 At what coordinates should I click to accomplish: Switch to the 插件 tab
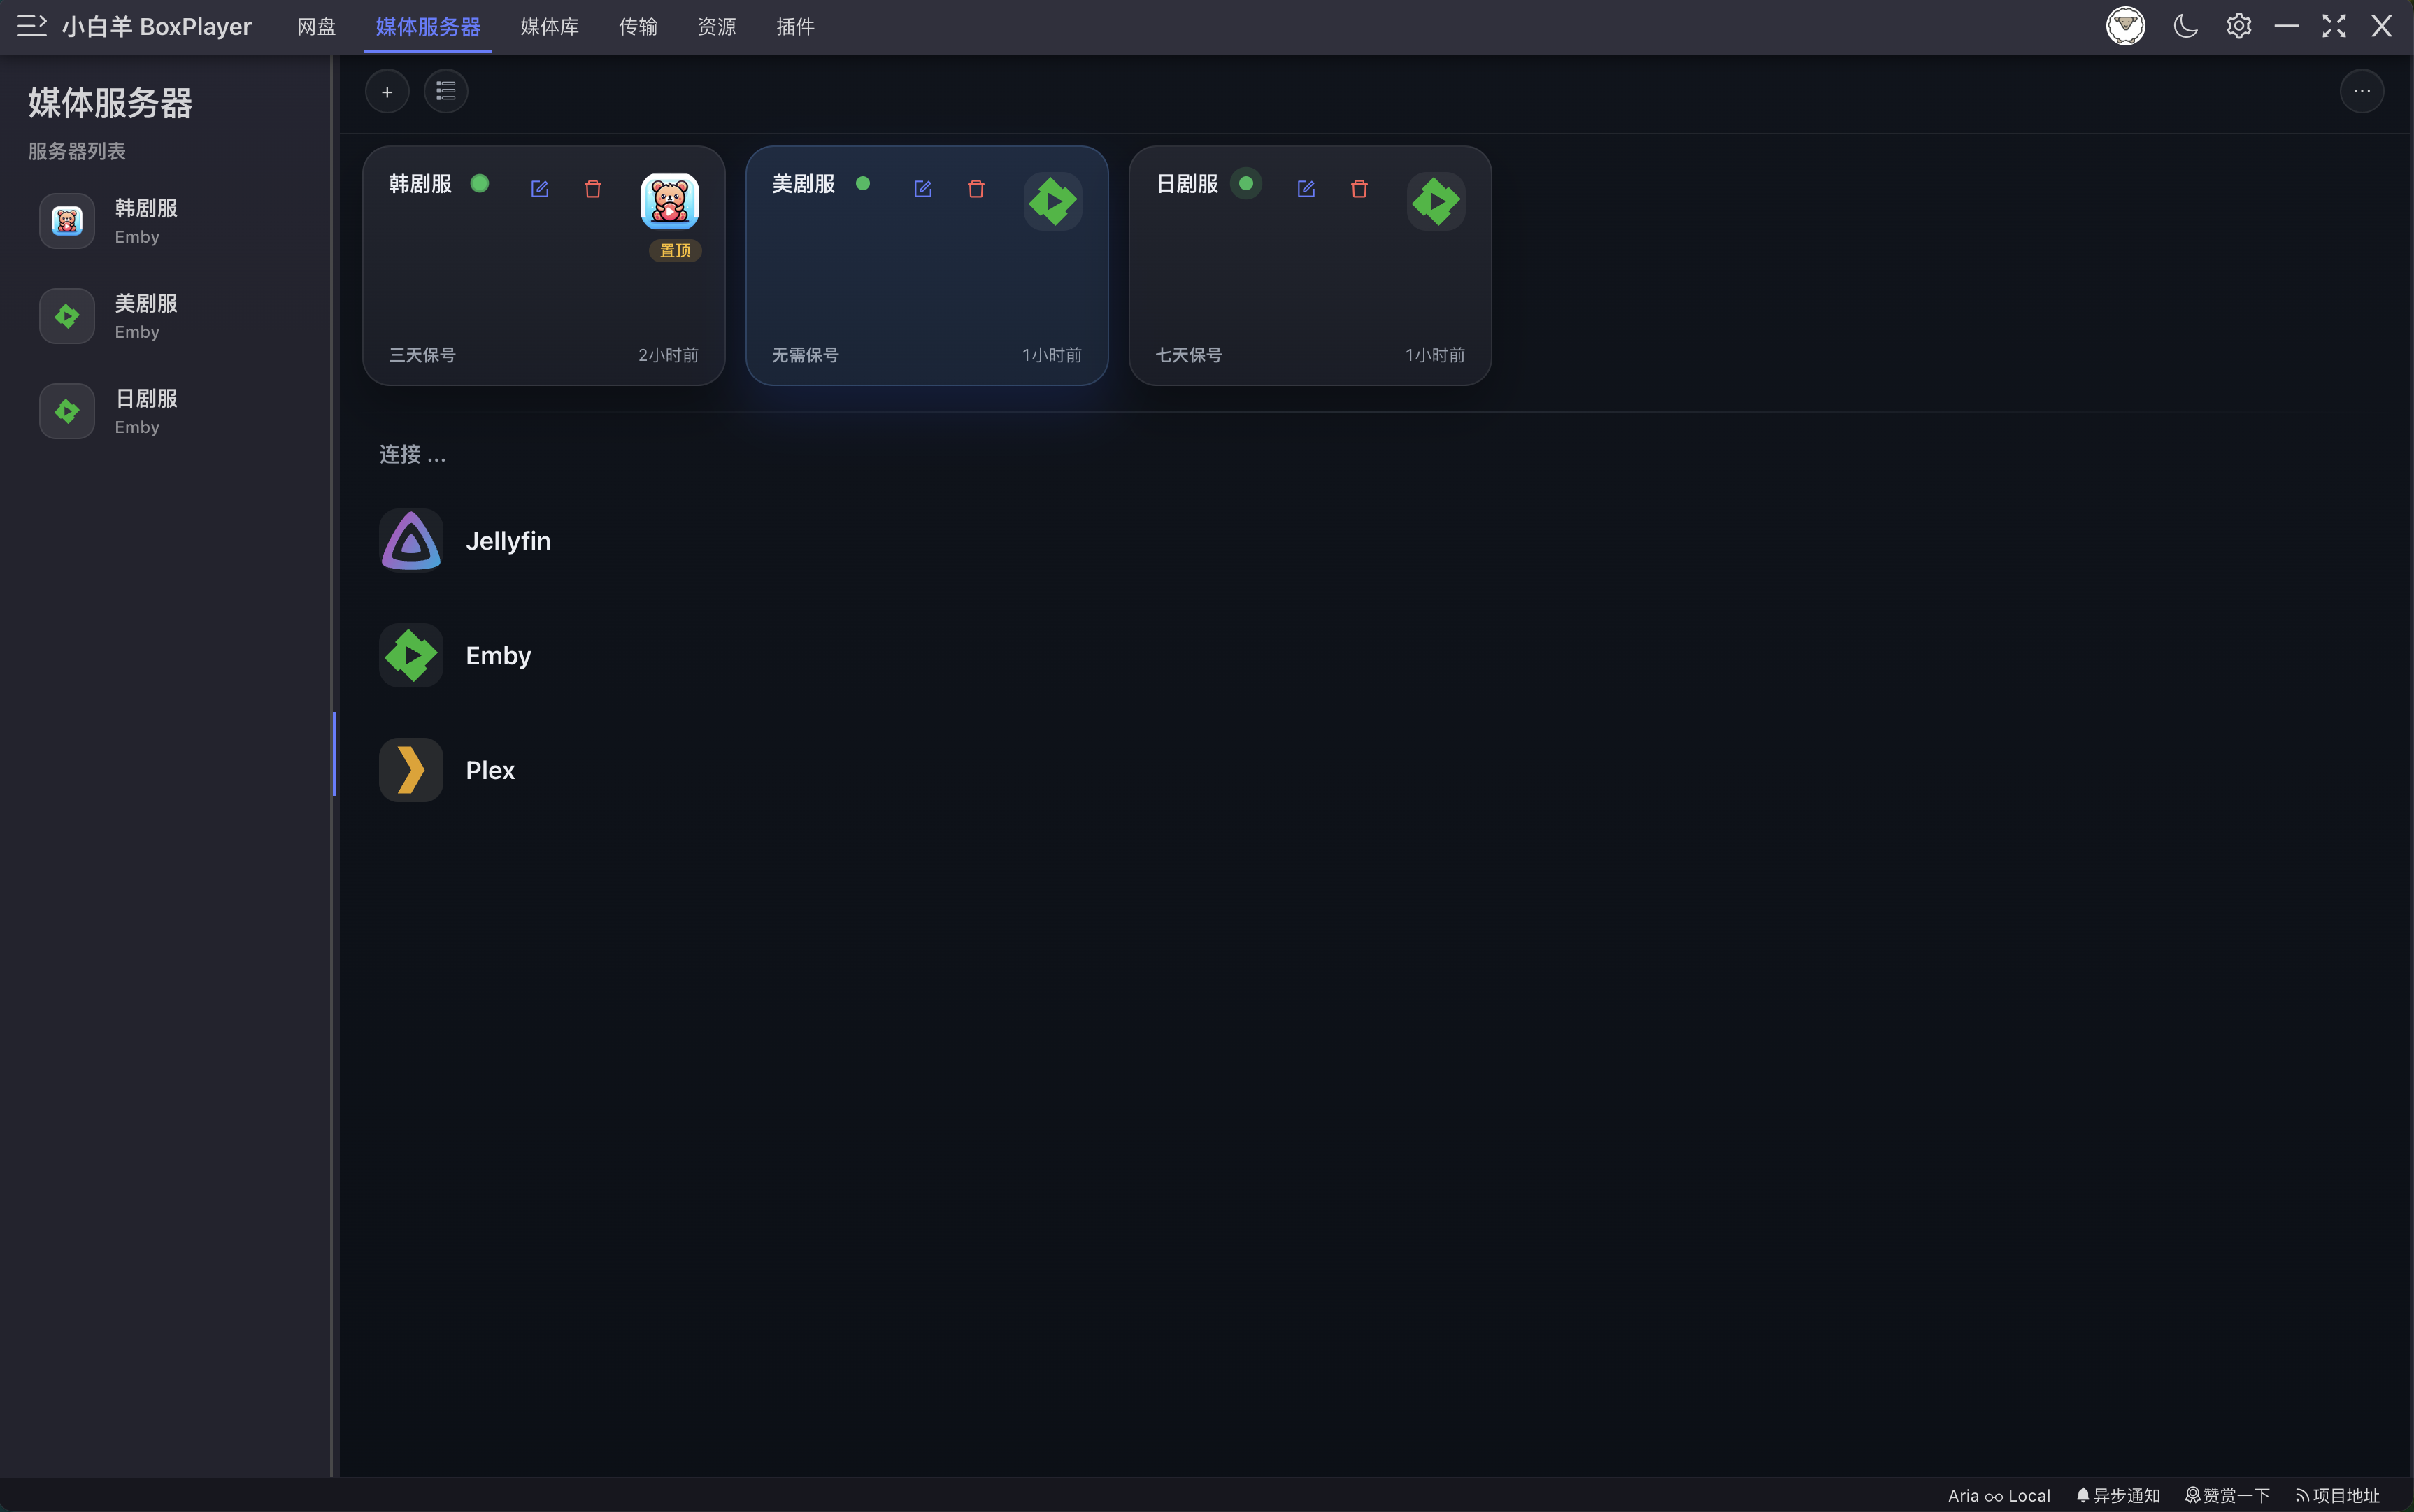(795, 27)
